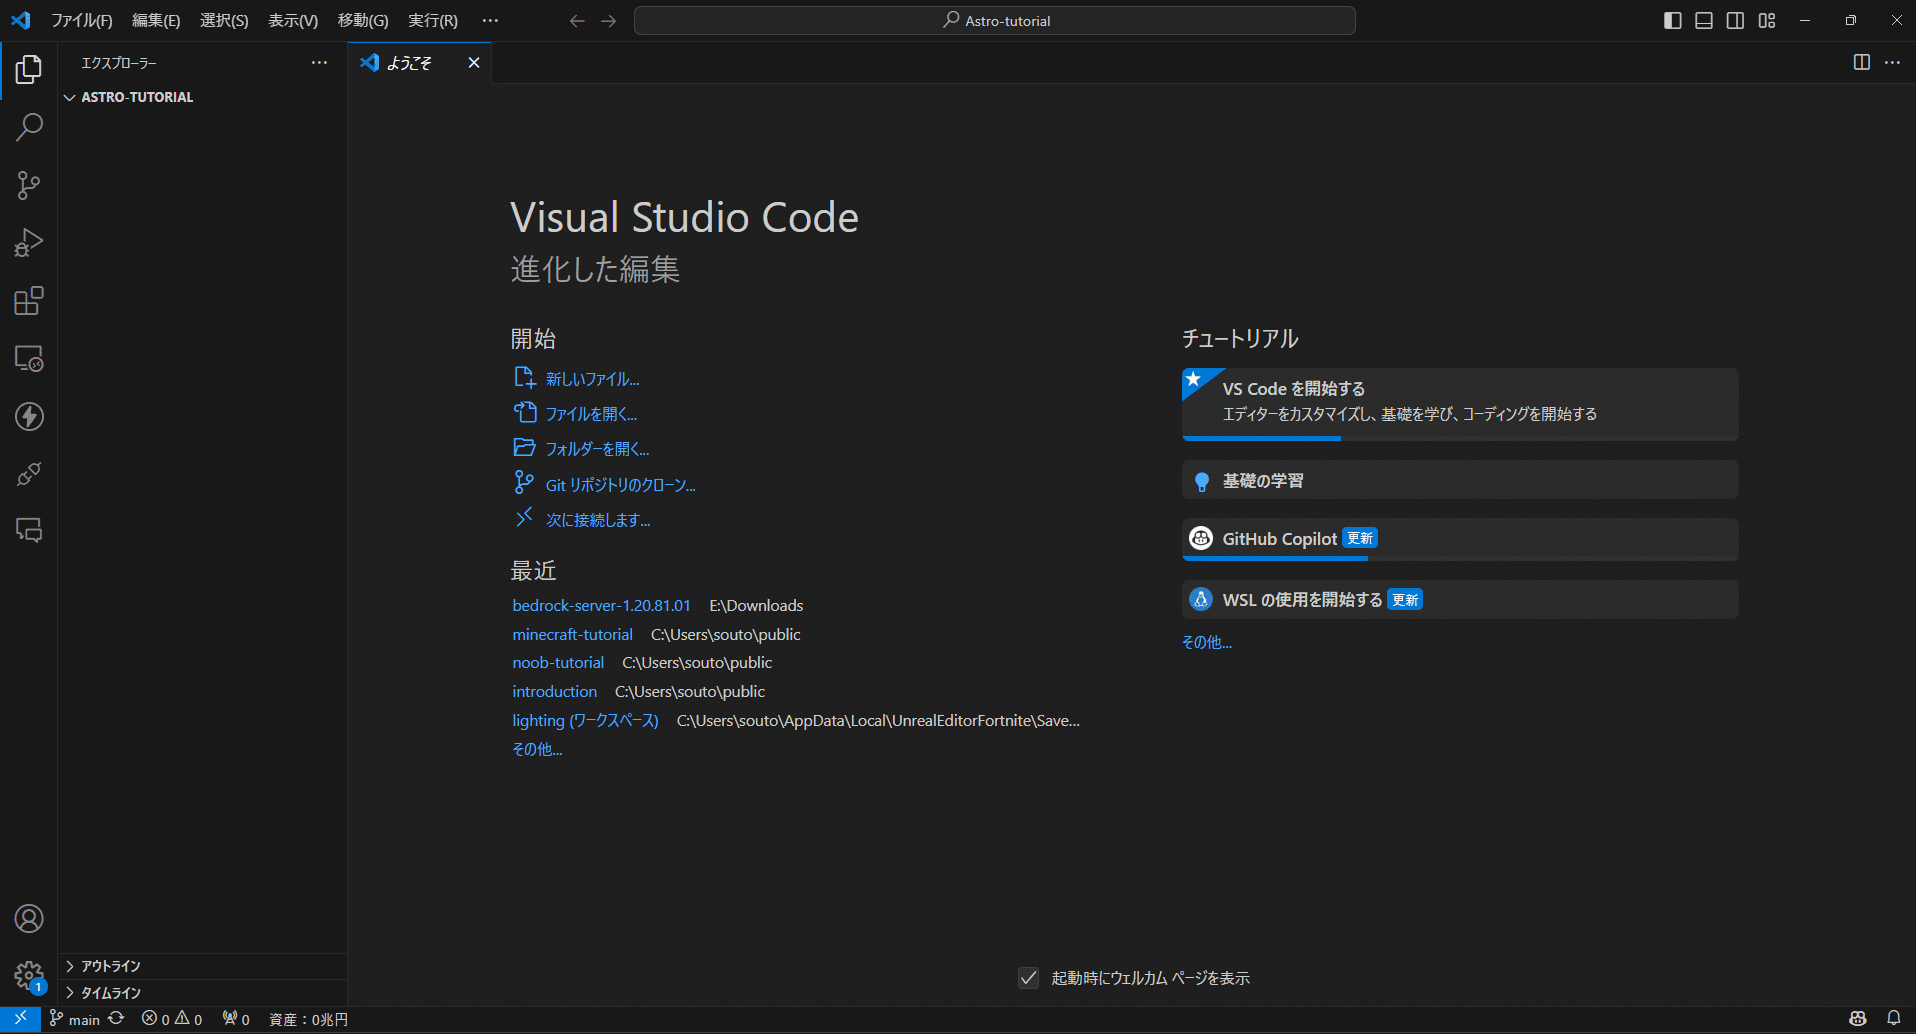The width and height of the screenshot is (1916, 1034).
Task: Click その他... under the 最近 list
Action: click(537, 750)
